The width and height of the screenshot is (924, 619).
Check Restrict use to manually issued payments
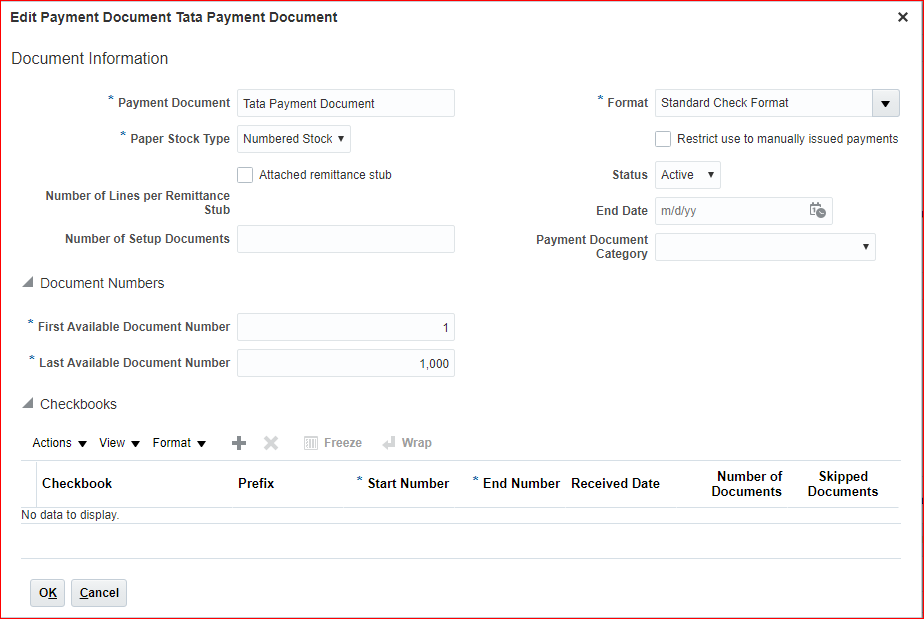663,139
